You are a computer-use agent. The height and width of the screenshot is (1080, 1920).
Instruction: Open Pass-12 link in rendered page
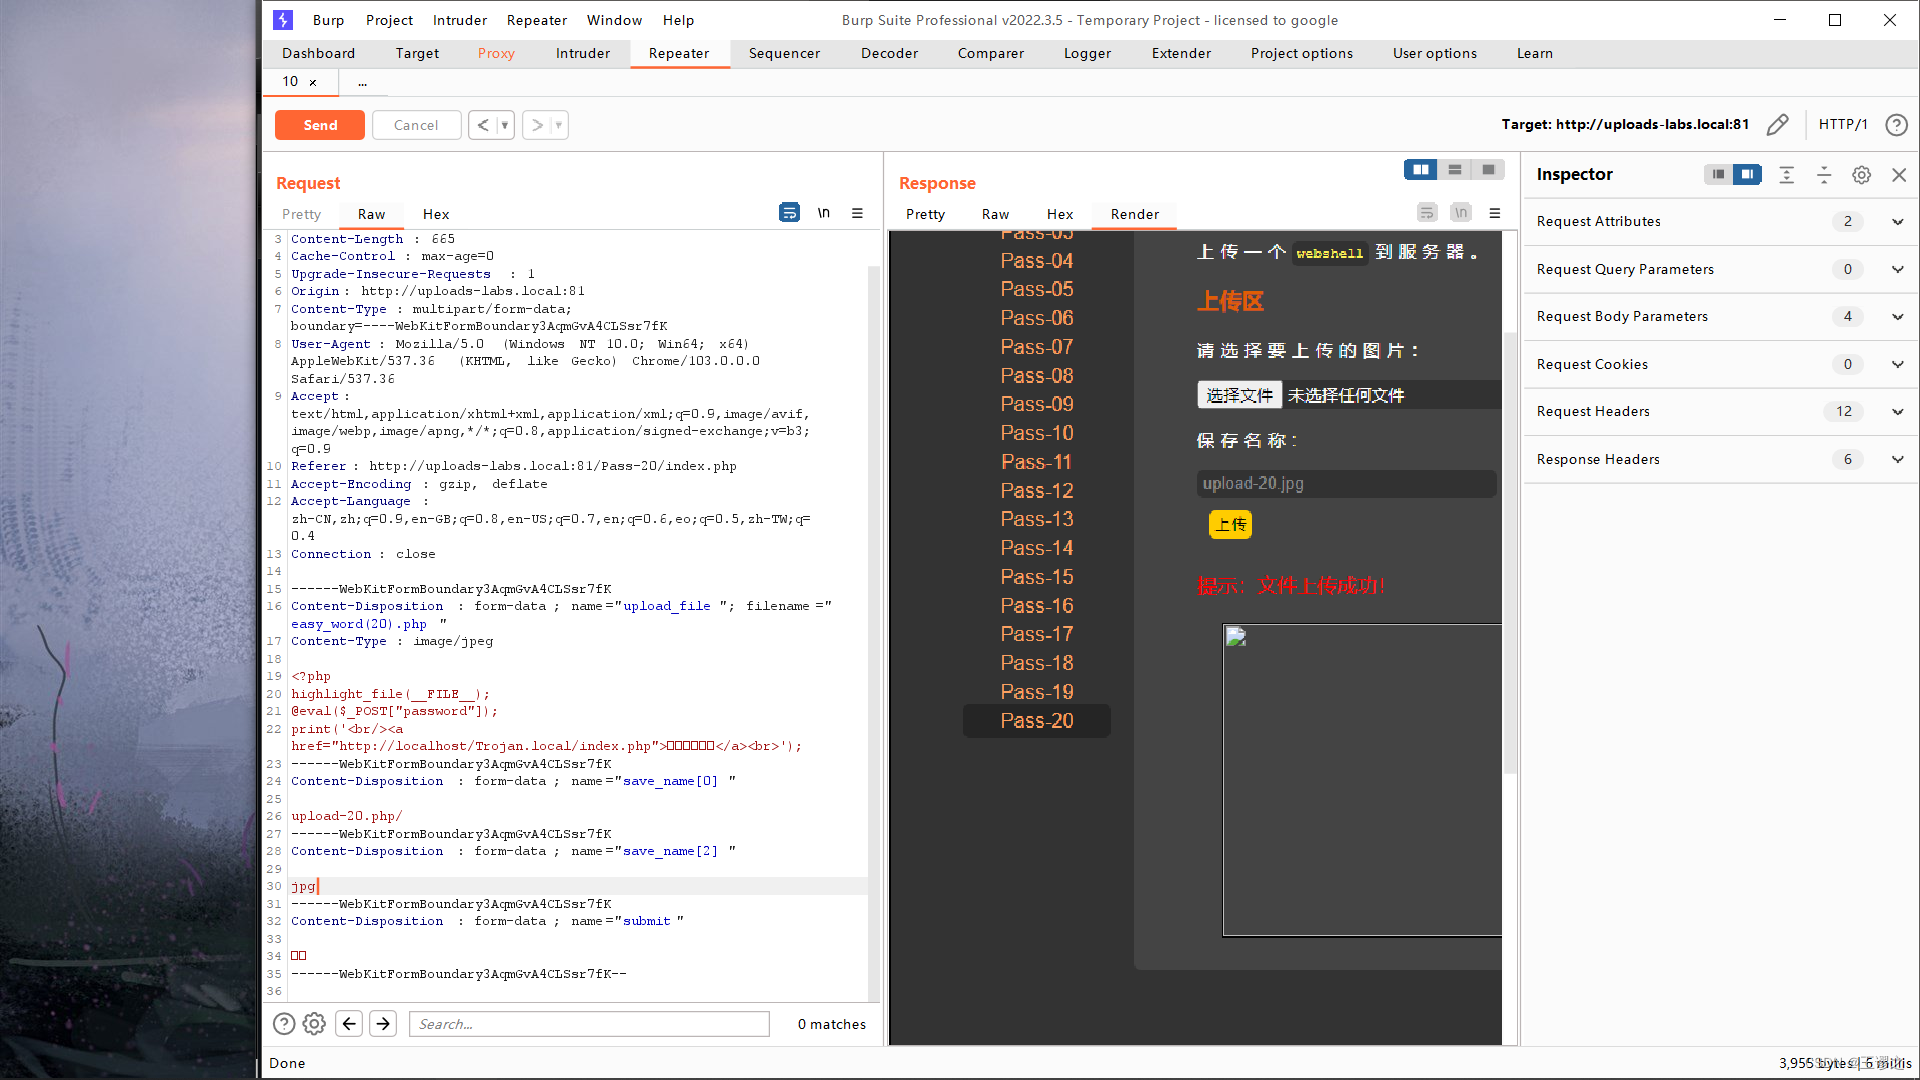pos(1036,491)
